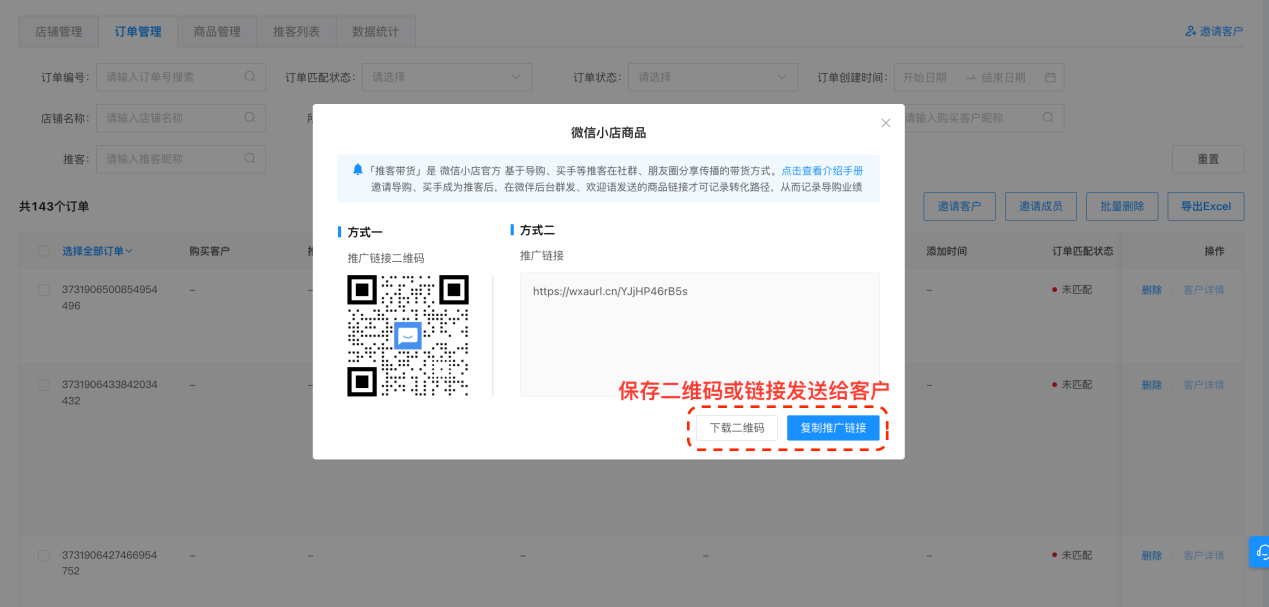Close the 微信小店商品 dialog with the X
1269x607 pixels.
(885, 122)
